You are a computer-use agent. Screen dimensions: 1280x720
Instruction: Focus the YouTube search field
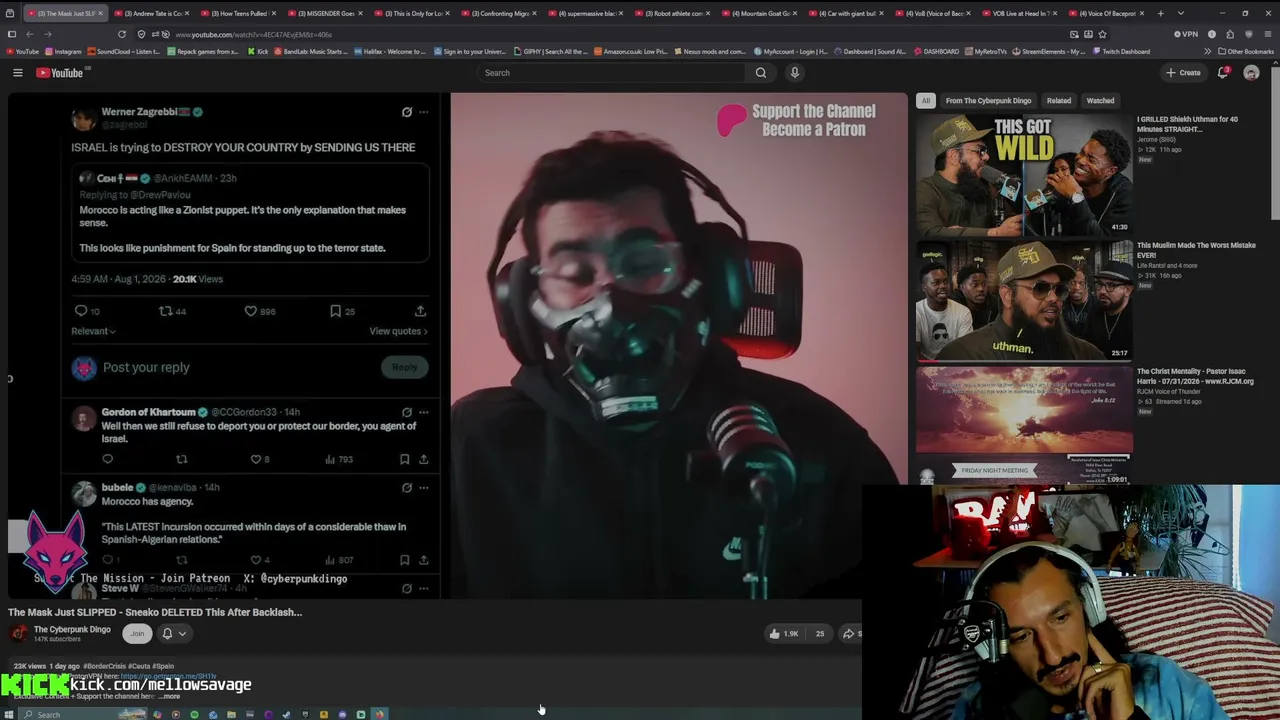pos(612,73)
